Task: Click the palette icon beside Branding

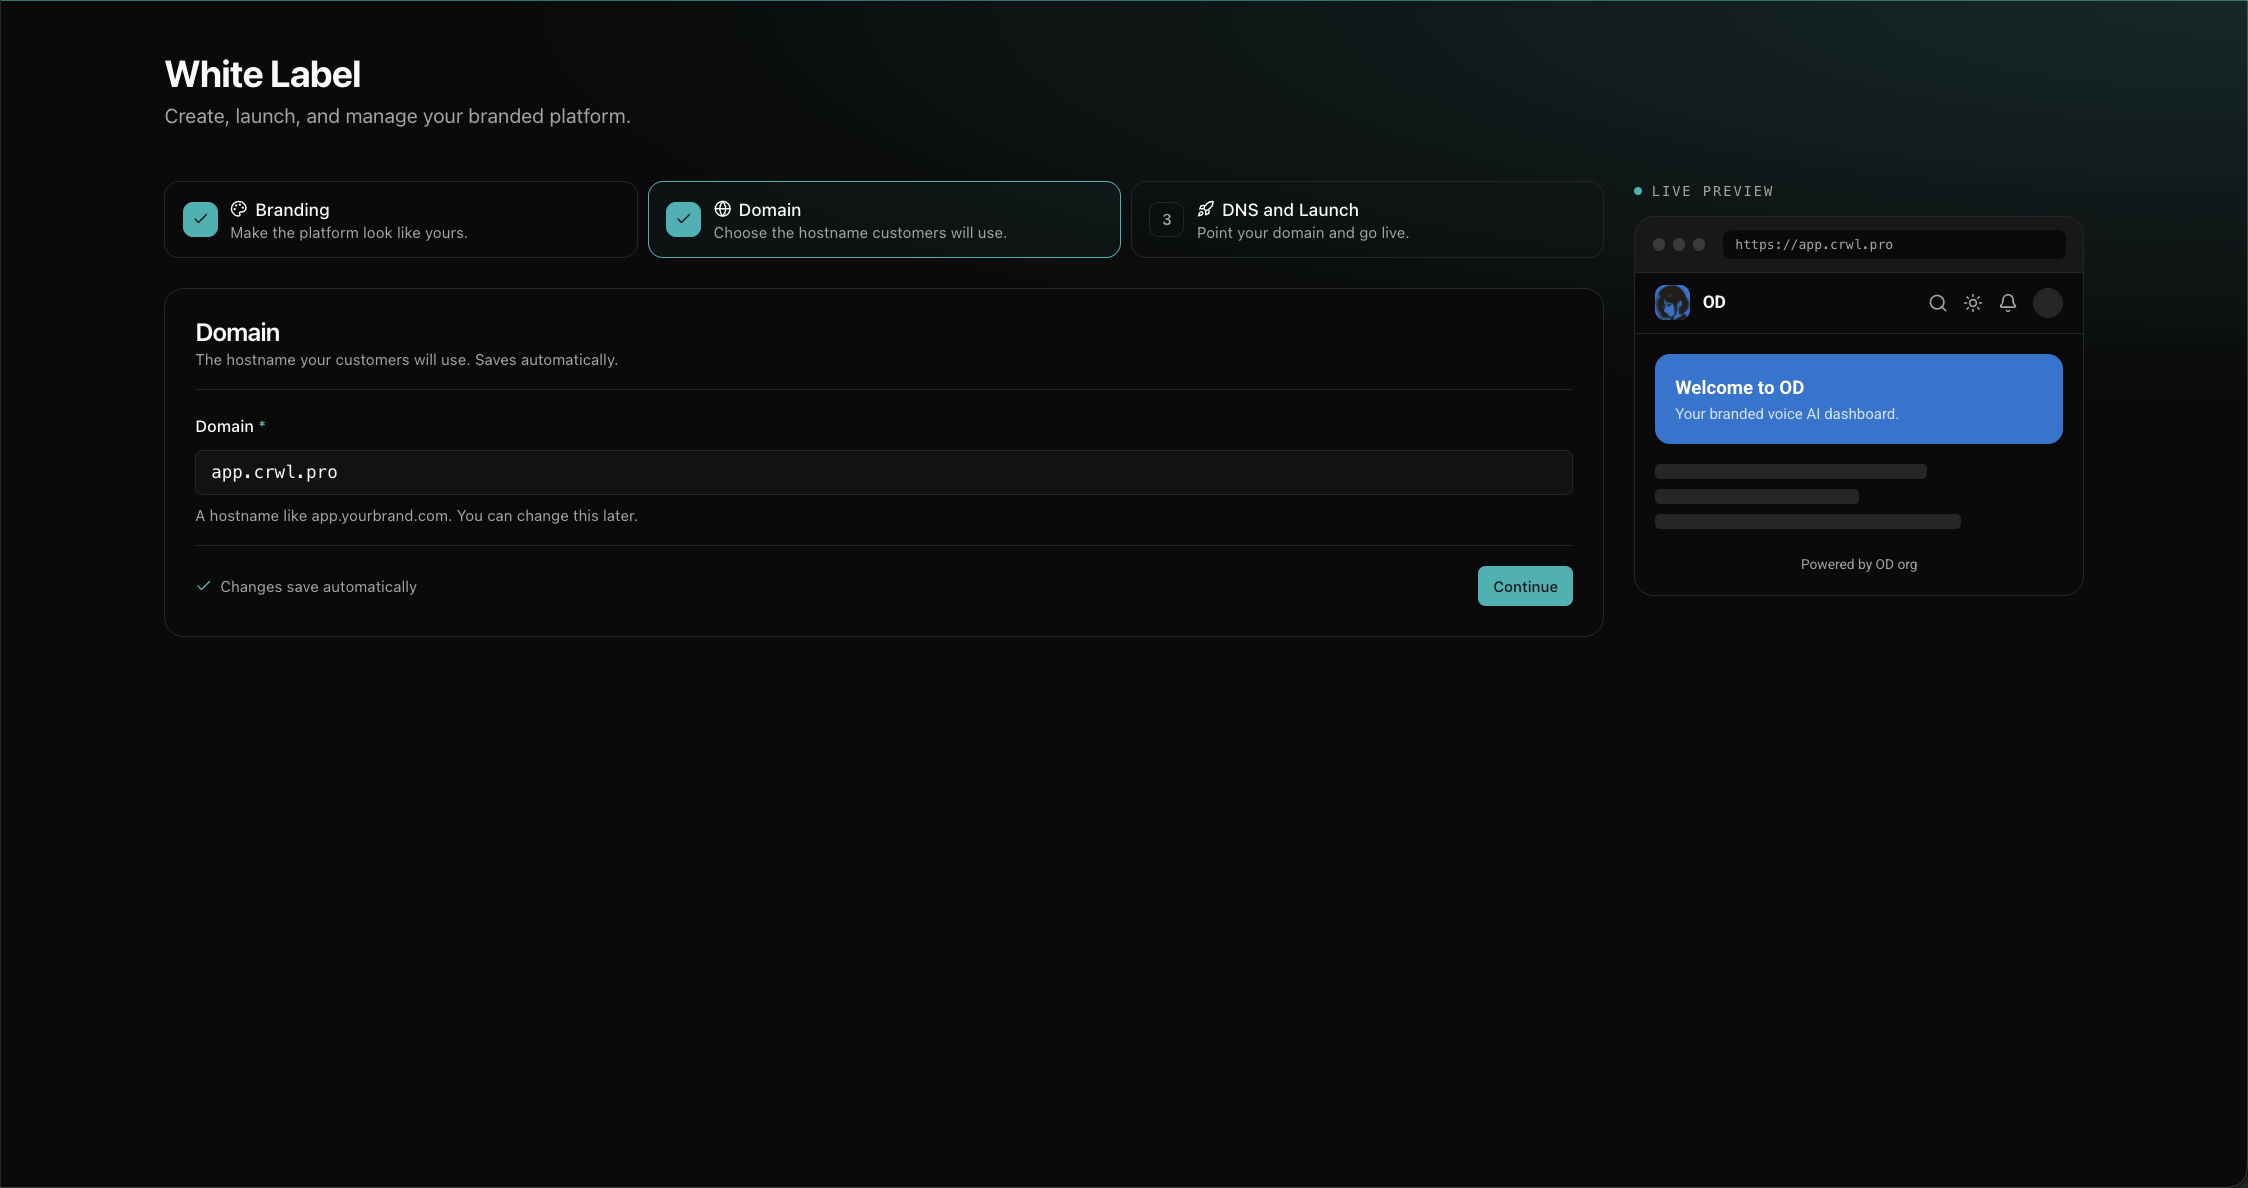Action: [x=239, y=209]
